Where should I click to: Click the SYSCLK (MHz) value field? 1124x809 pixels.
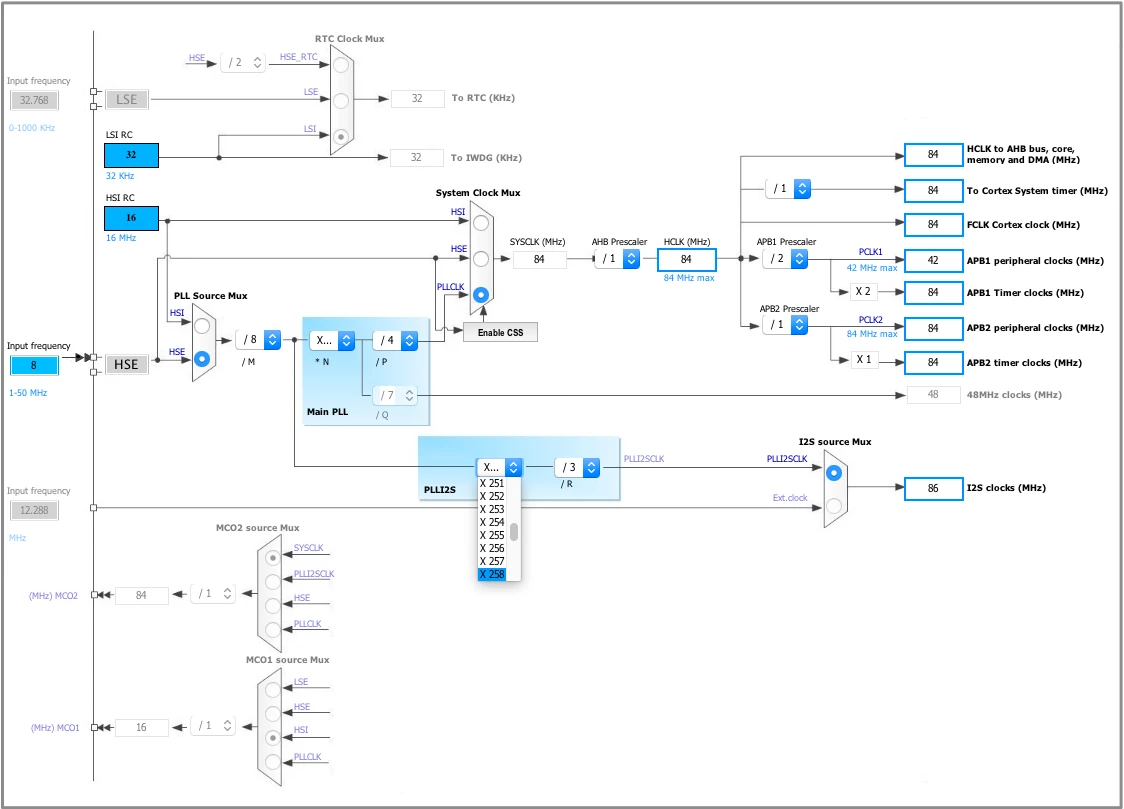(x=539, y=259)
